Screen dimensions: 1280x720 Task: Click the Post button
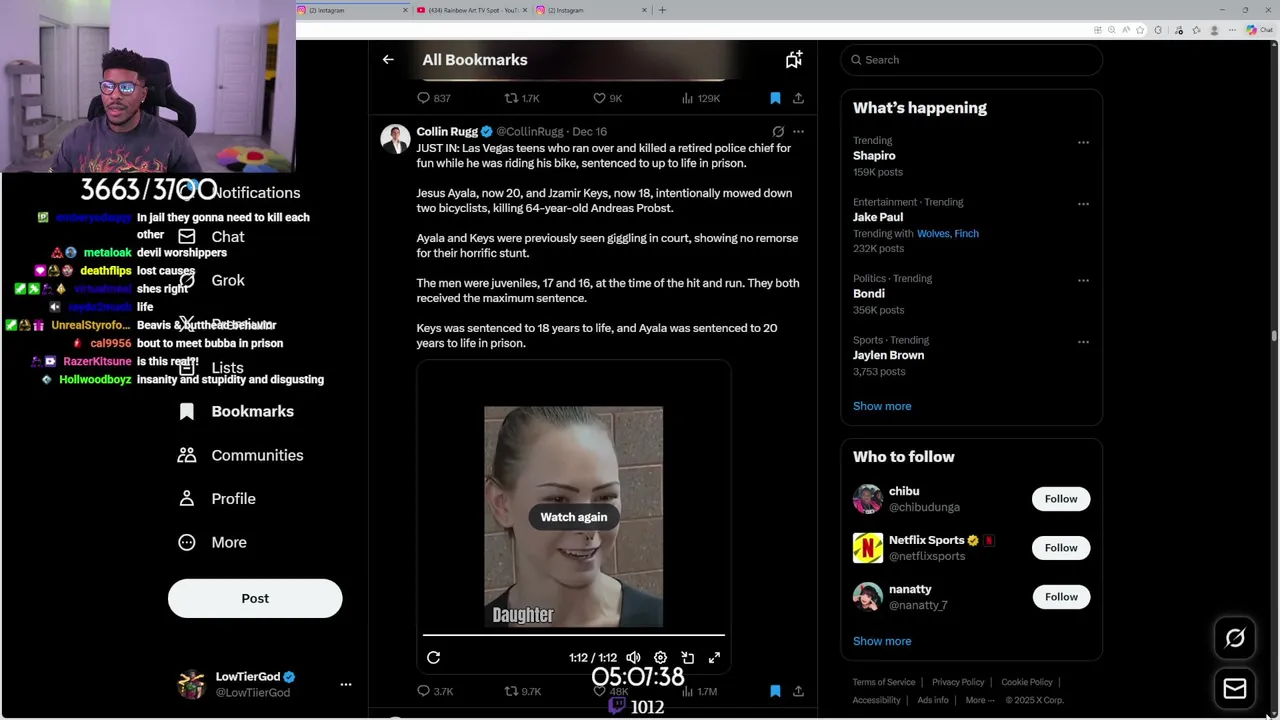[x=255, y=598]
